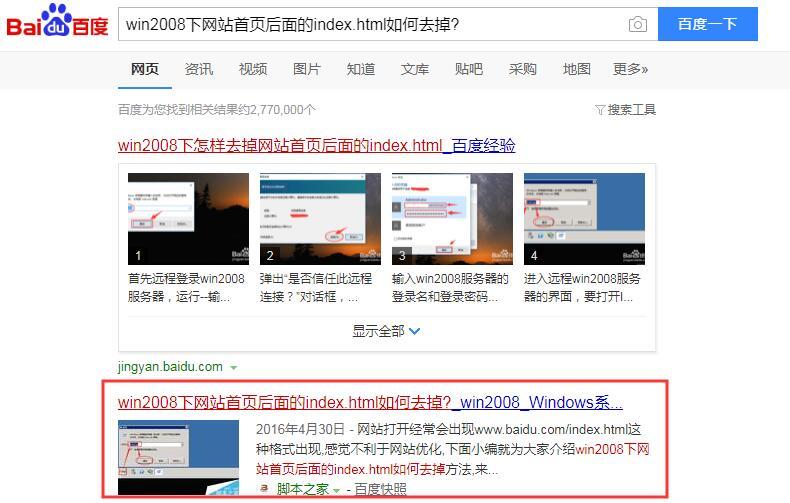Click the 脚本之家 source link
The width and height of the screenshot is (790, 503).
(x=302, y=489)
